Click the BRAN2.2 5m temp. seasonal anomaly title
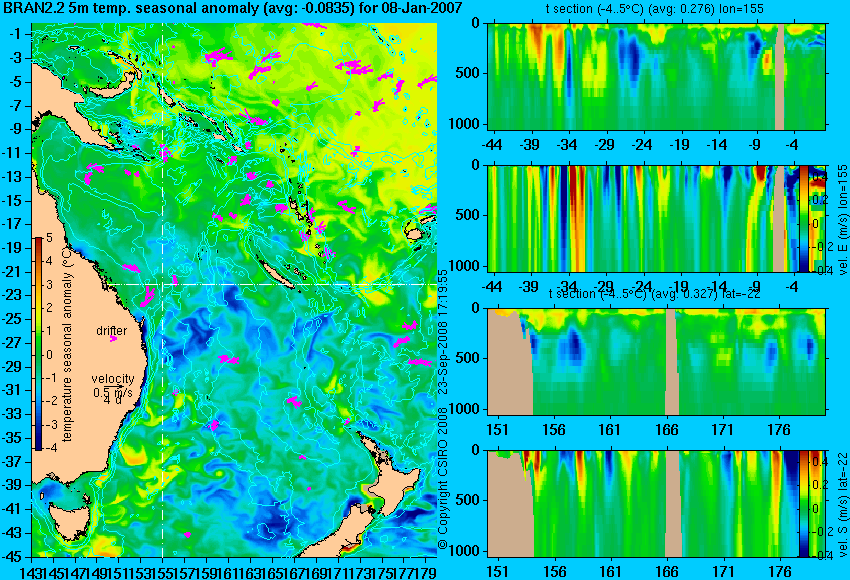This screenshot has height=580, width=850. tap(231, 8)
